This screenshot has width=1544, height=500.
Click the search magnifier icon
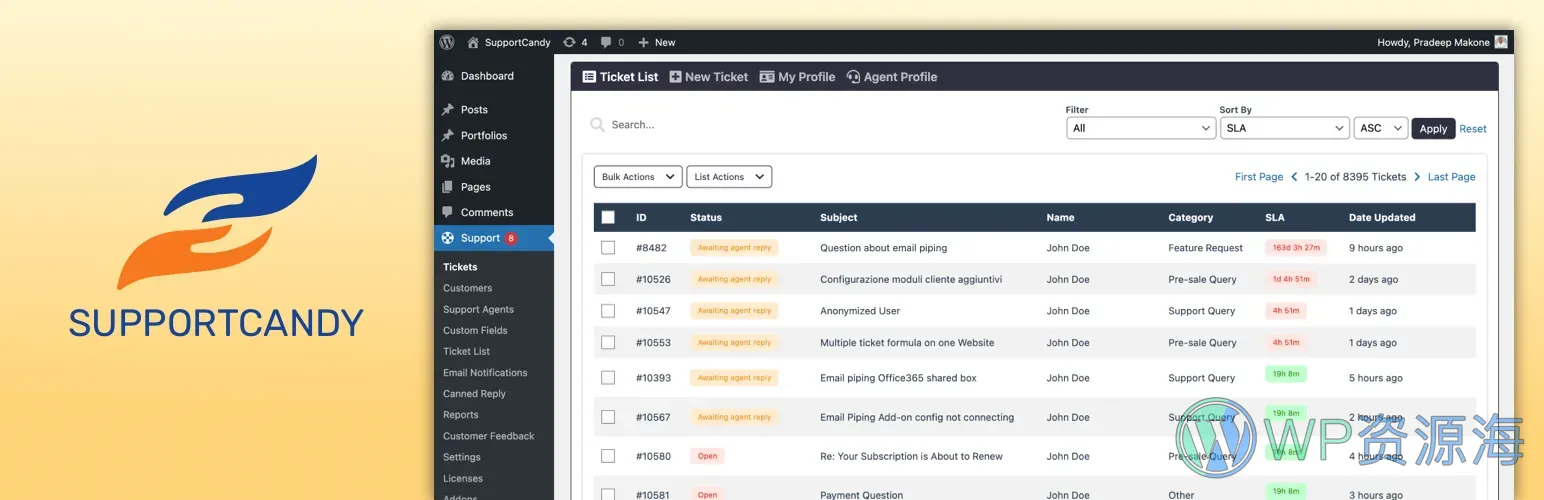(x=597, y=125)
